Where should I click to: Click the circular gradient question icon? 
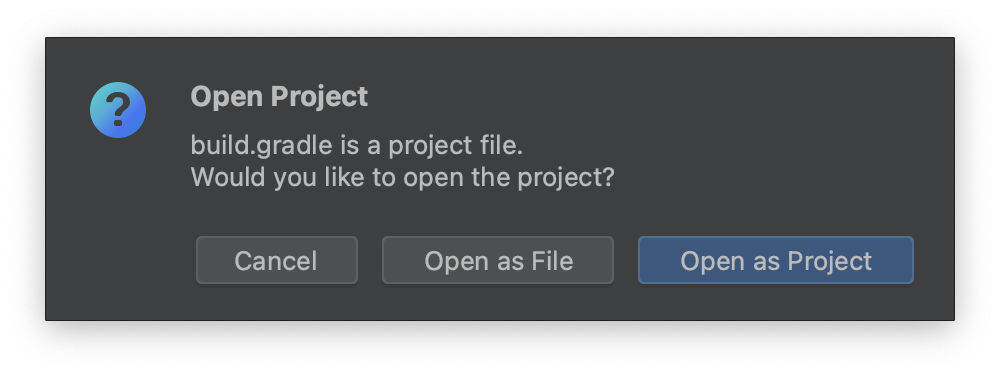click(118, 110)
